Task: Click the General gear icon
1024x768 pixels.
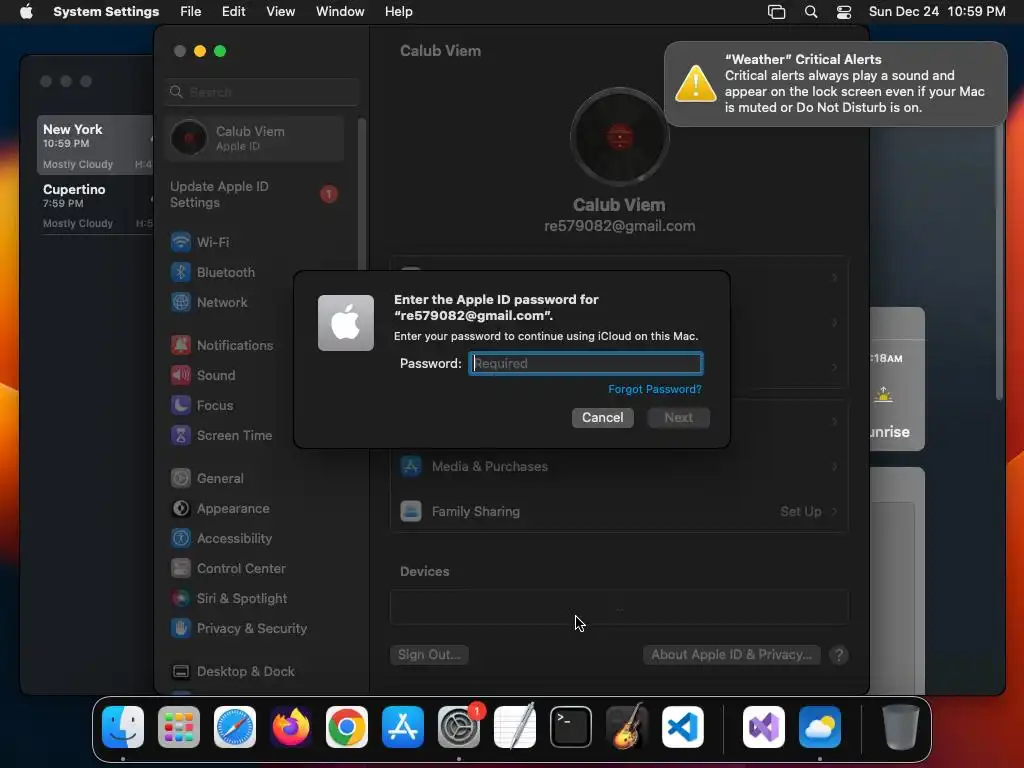Action: pyautogui.click(x=181, y=478)
